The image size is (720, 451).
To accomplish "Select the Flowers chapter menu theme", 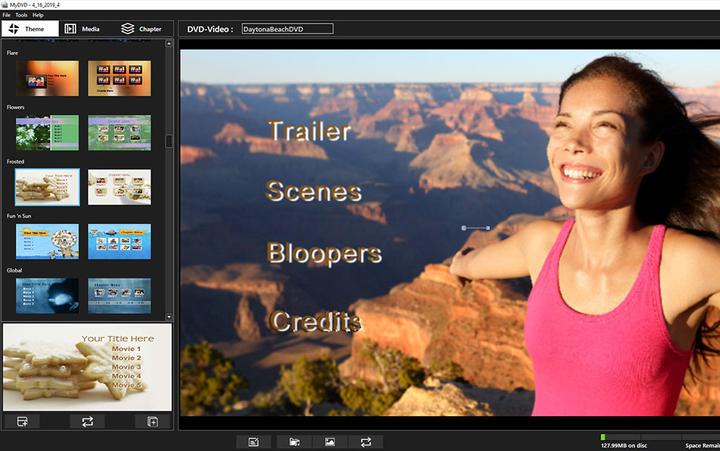I will point(119,133).
